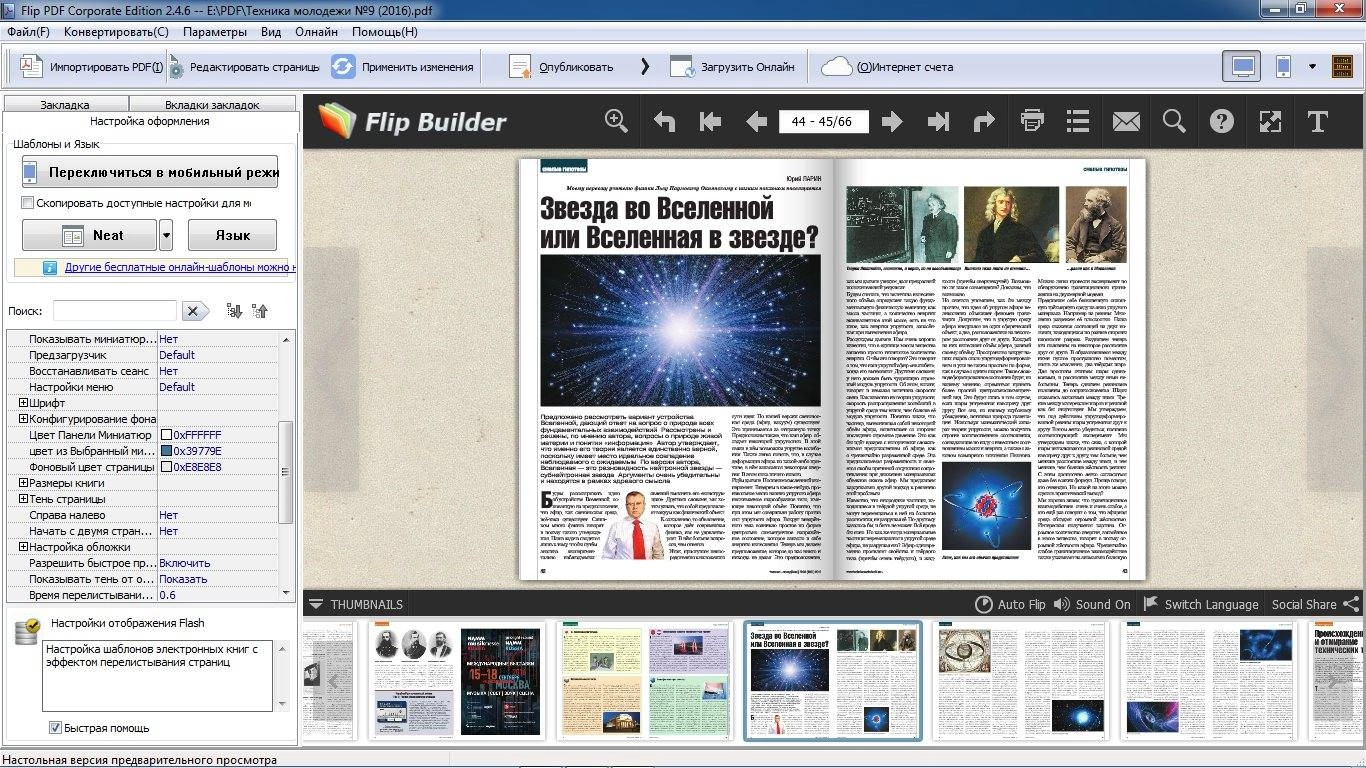
Task: Click the curved back arrow icon in viewer toolbar
Action: coord(665,122)
